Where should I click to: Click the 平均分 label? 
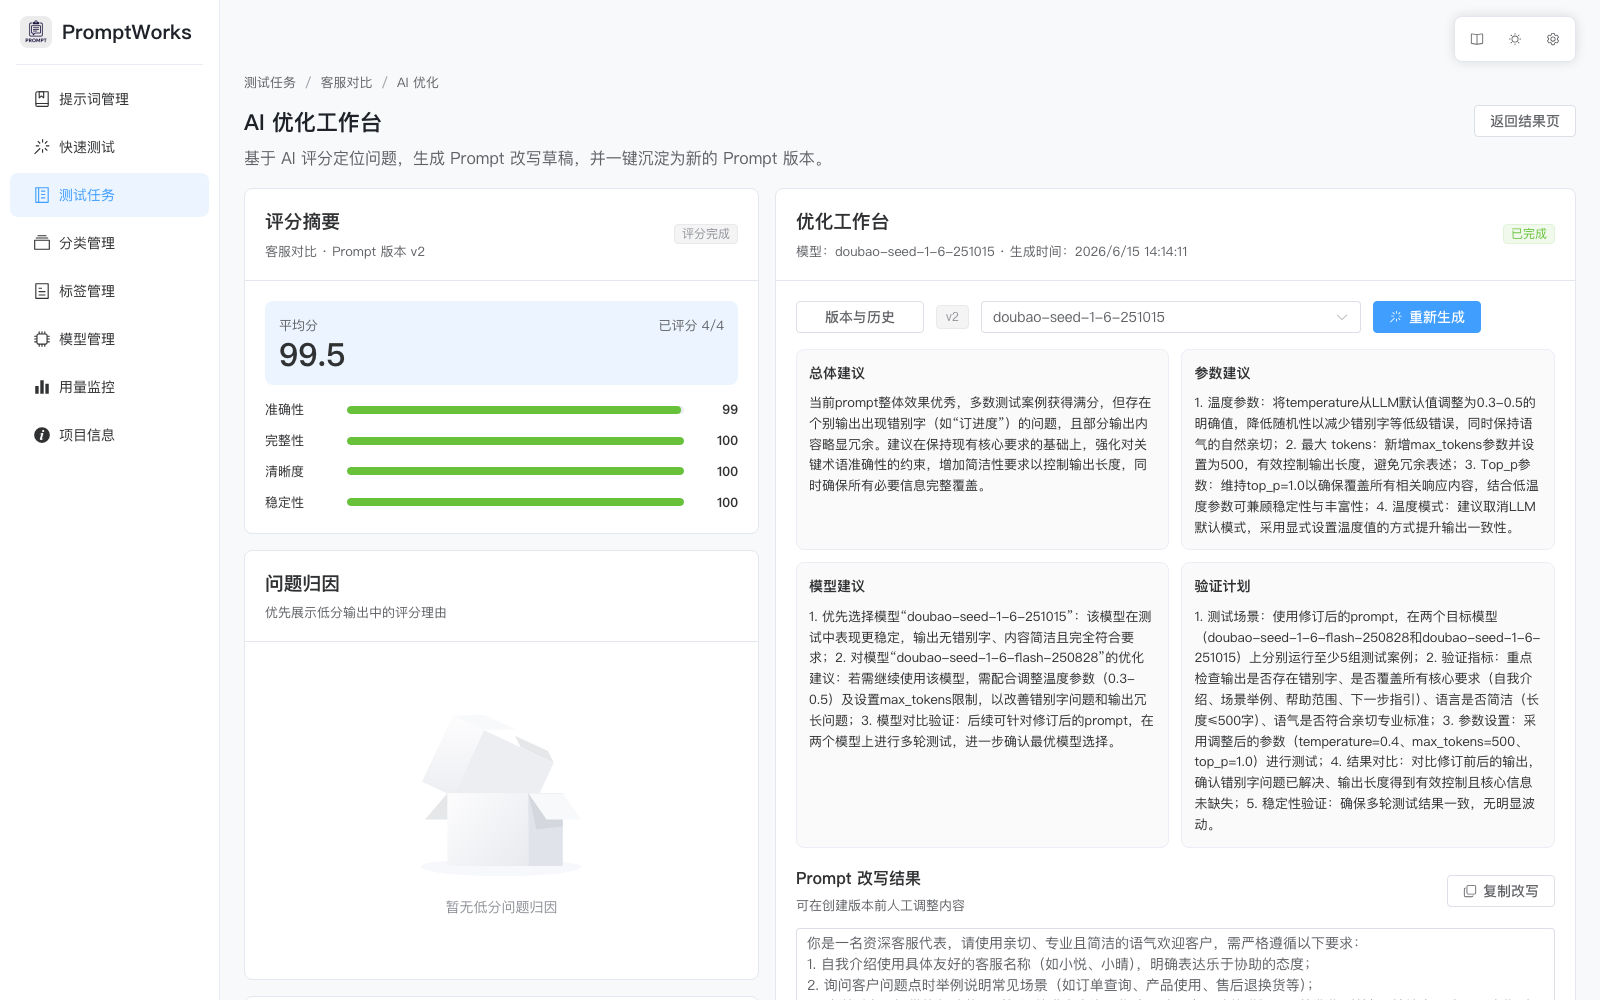click(x=298, y=326)
